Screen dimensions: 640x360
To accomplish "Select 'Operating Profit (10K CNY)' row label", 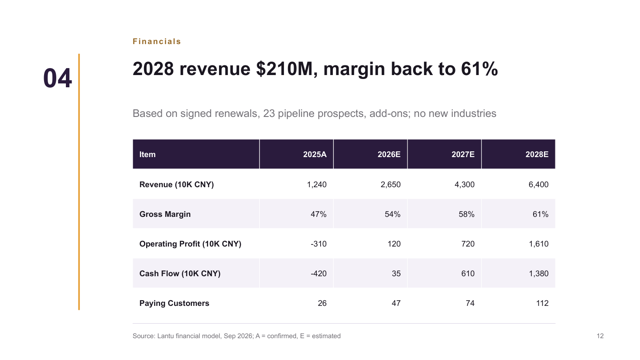I will coord(190,244).
